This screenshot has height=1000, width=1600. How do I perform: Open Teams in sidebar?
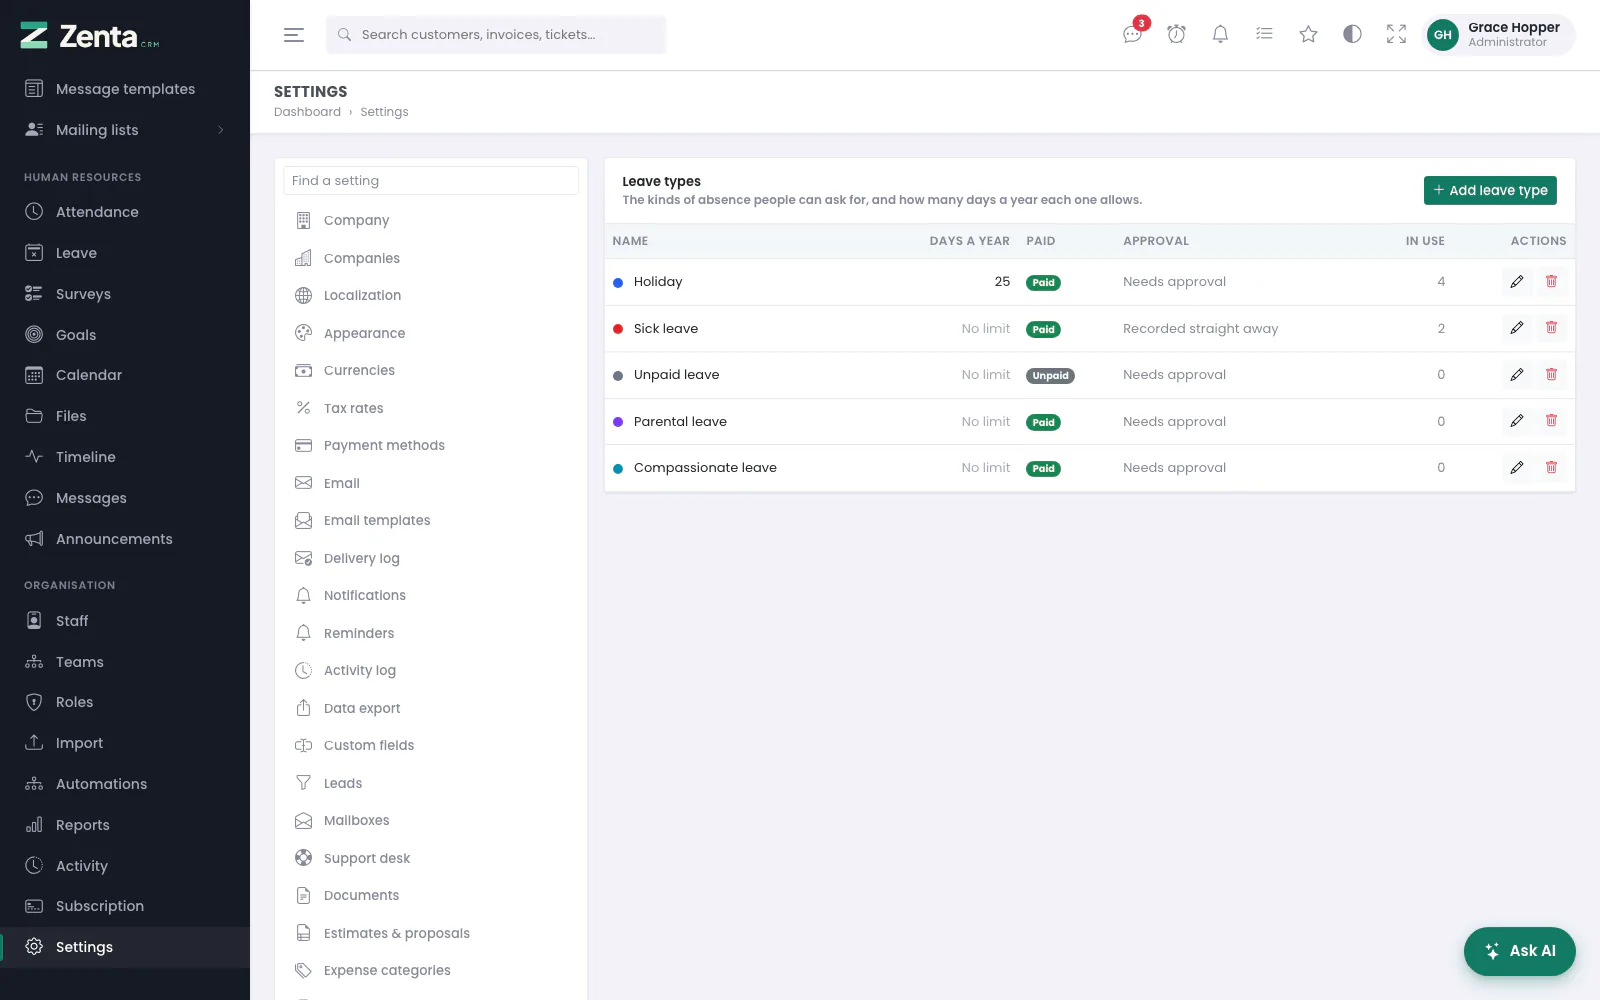click(x=125, y=662)
